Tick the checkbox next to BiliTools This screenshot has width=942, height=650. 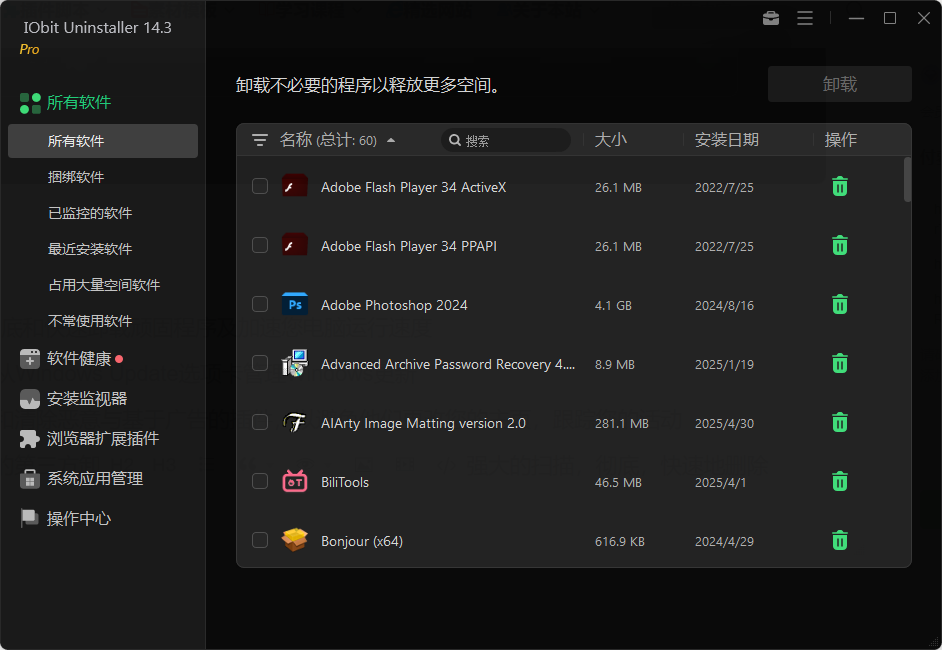pyautogui.click(x=260, y=481)
